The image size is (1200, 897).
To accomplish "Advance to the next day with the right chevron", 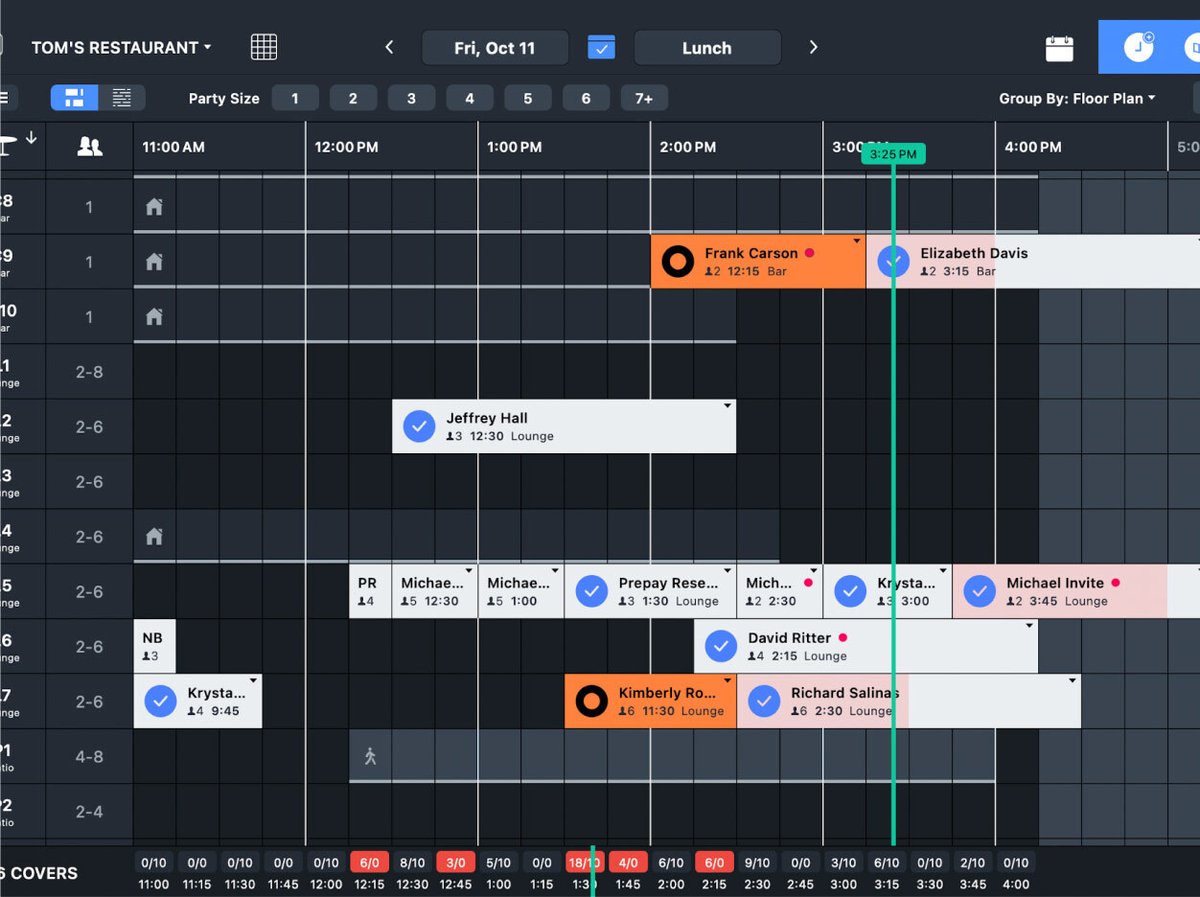I will (x=812, y=46).
